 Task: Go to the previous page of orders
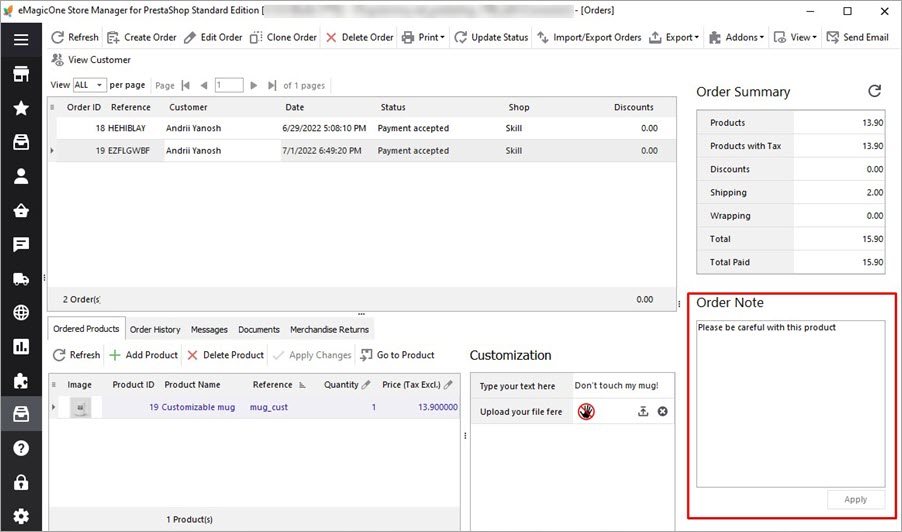pos(204,86)
